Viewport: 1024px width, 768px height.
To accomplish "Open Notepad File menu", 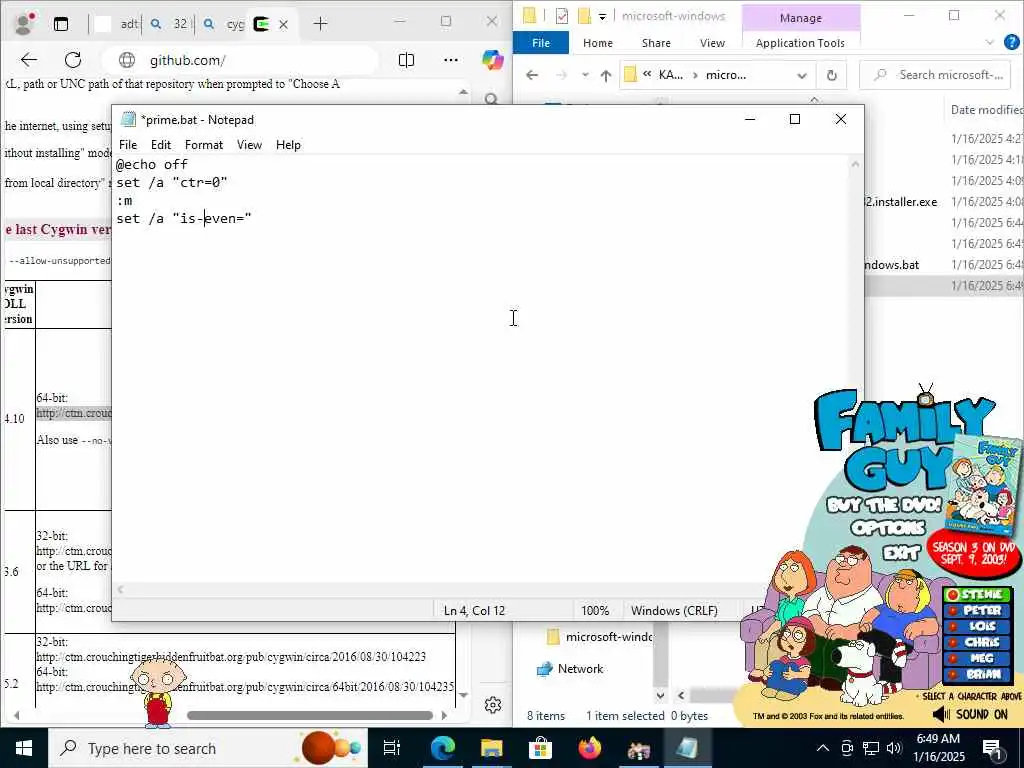I will (x=128, y=145).
